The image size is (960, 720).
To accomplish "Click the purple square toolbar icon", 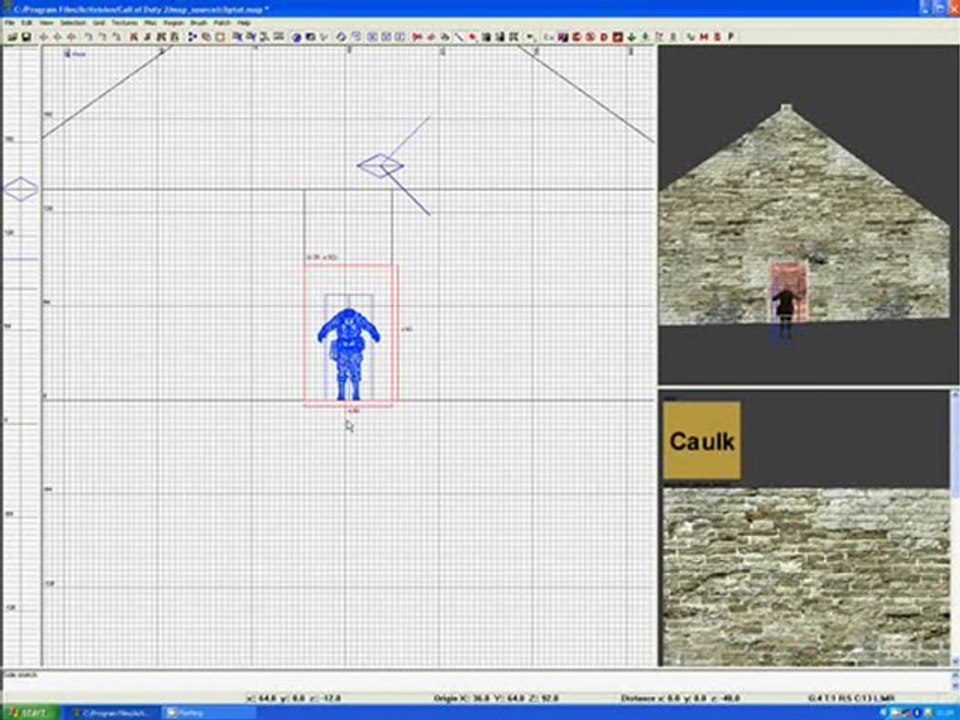I will pos(563,37).
